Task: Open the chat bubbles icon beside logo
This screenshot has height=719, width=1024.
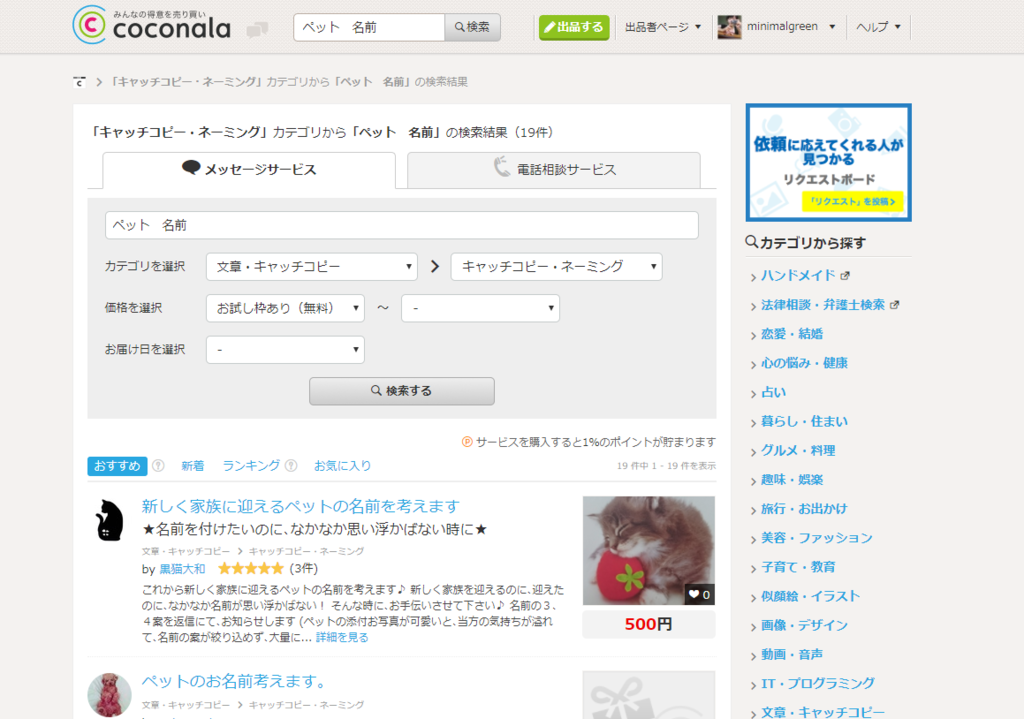Action: (257, 29)
